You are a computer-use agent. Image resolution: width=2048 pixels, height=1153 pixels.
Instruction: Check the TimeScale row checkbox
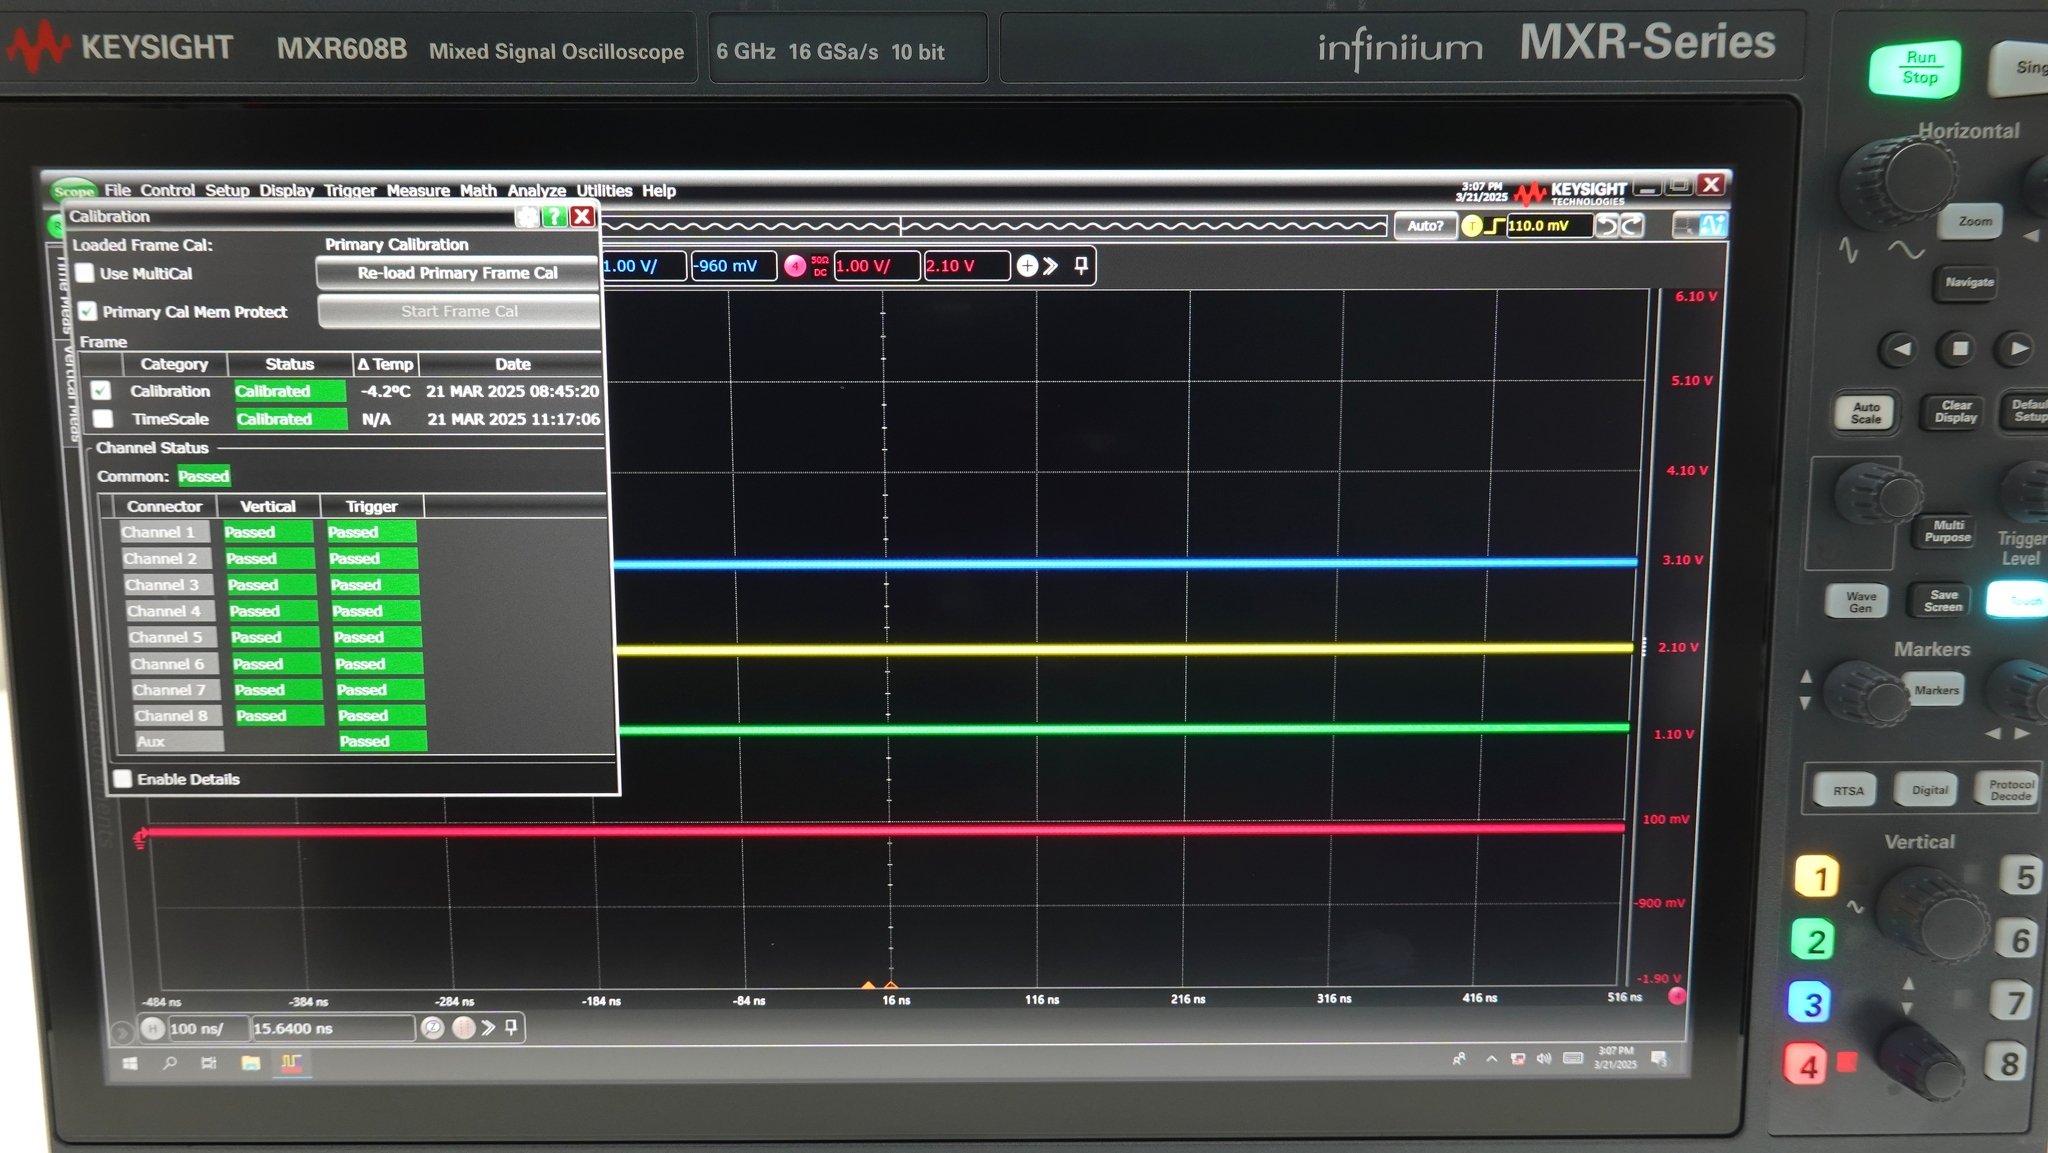tap(103, 419)
